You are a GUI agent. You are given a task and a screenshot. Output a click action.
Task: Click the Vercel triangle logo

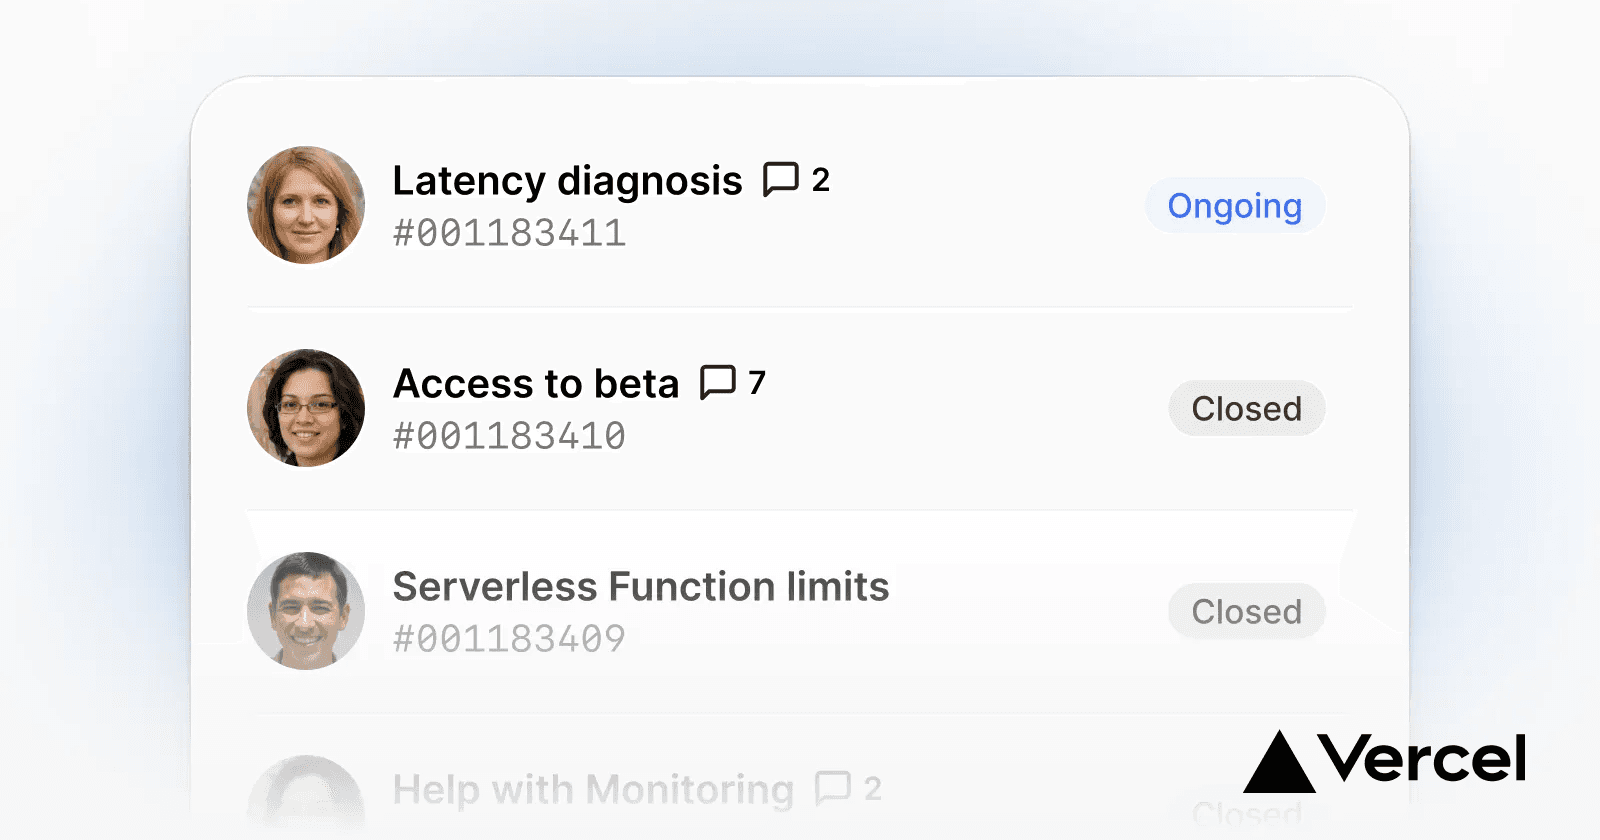click(1278, 762)
